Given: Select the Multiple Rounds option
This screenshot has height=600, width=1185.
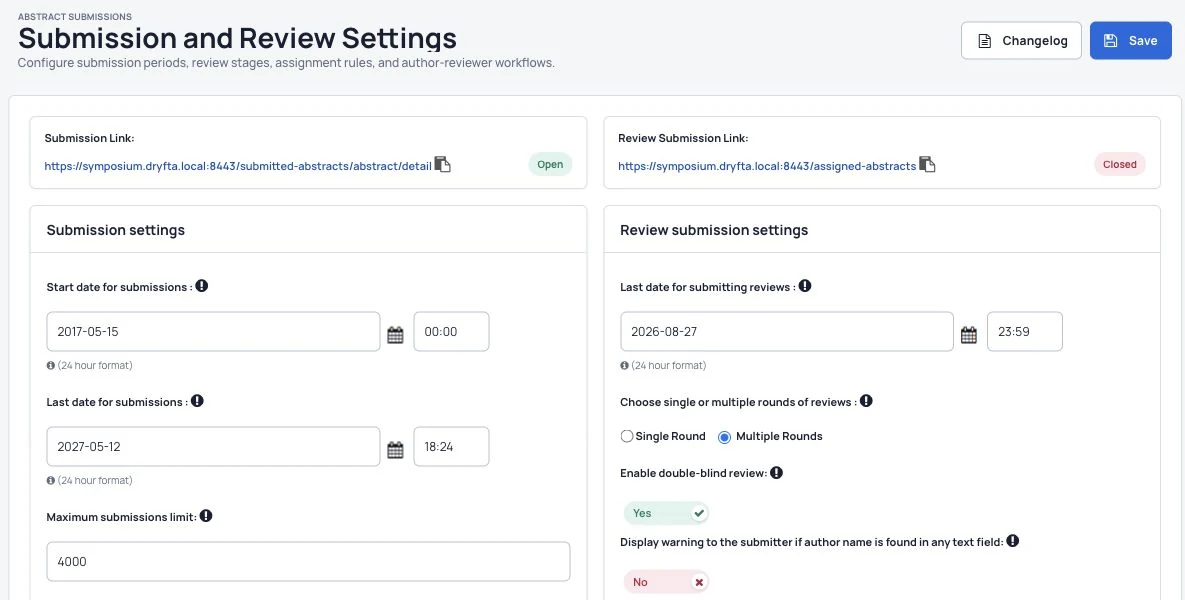Looking at the screenshot, I should tap(724, 437).
